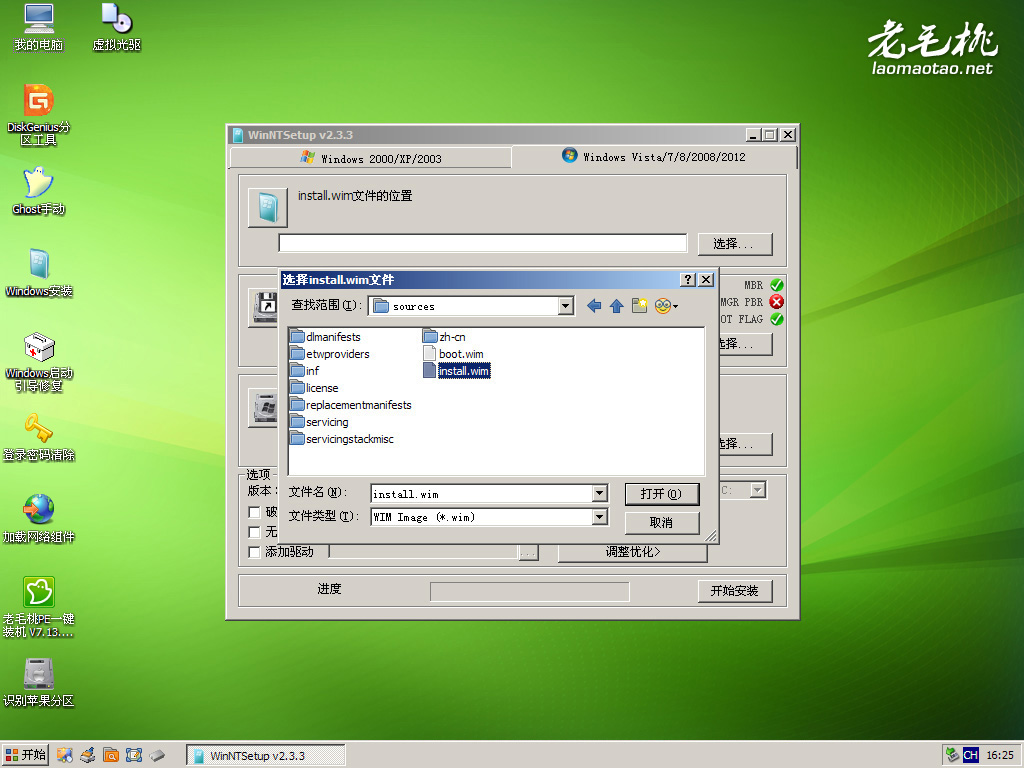Click the 识别苹果分区 desktop icon
Screen dimensions: 1024x768
(x=39, y=683)
